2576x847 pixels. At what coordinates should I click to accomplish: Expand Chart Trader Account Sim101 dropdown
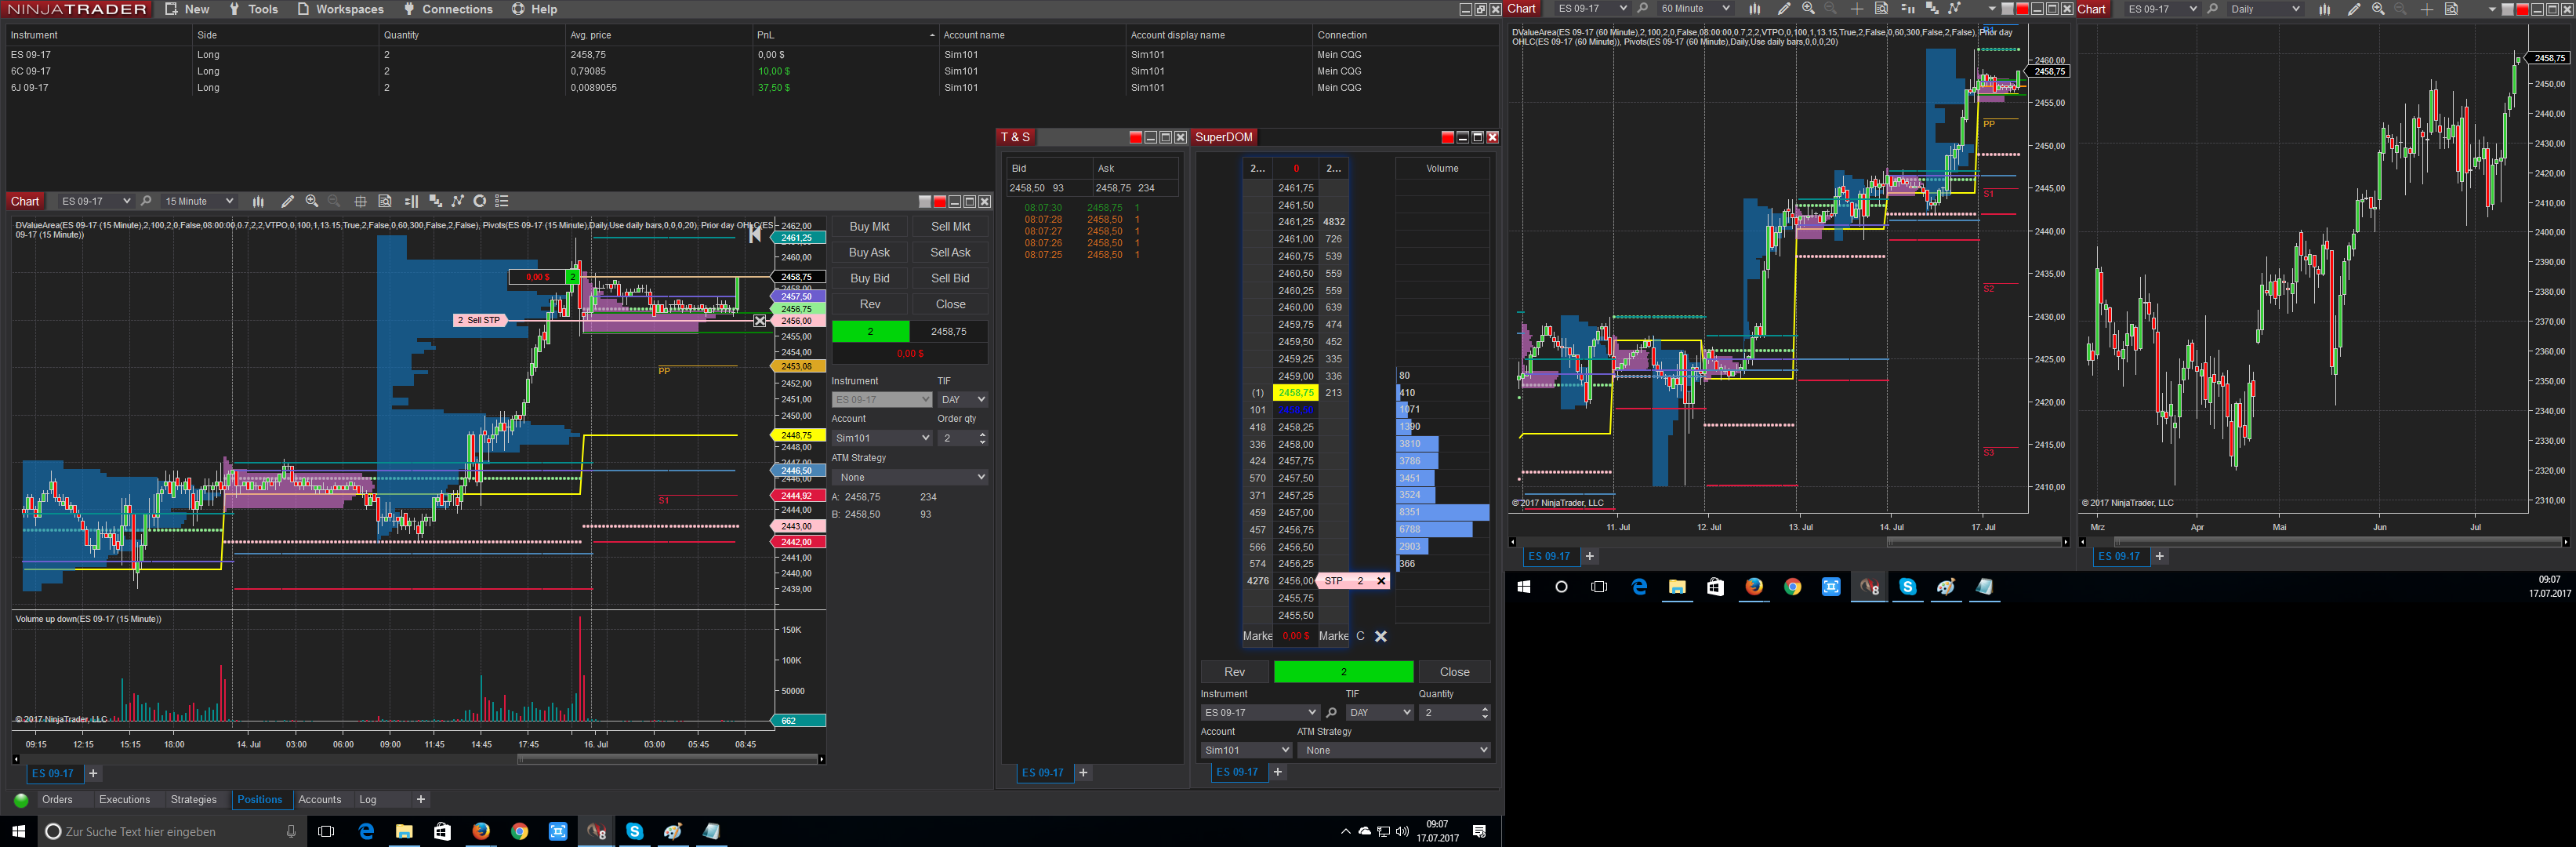coord(882,438)
